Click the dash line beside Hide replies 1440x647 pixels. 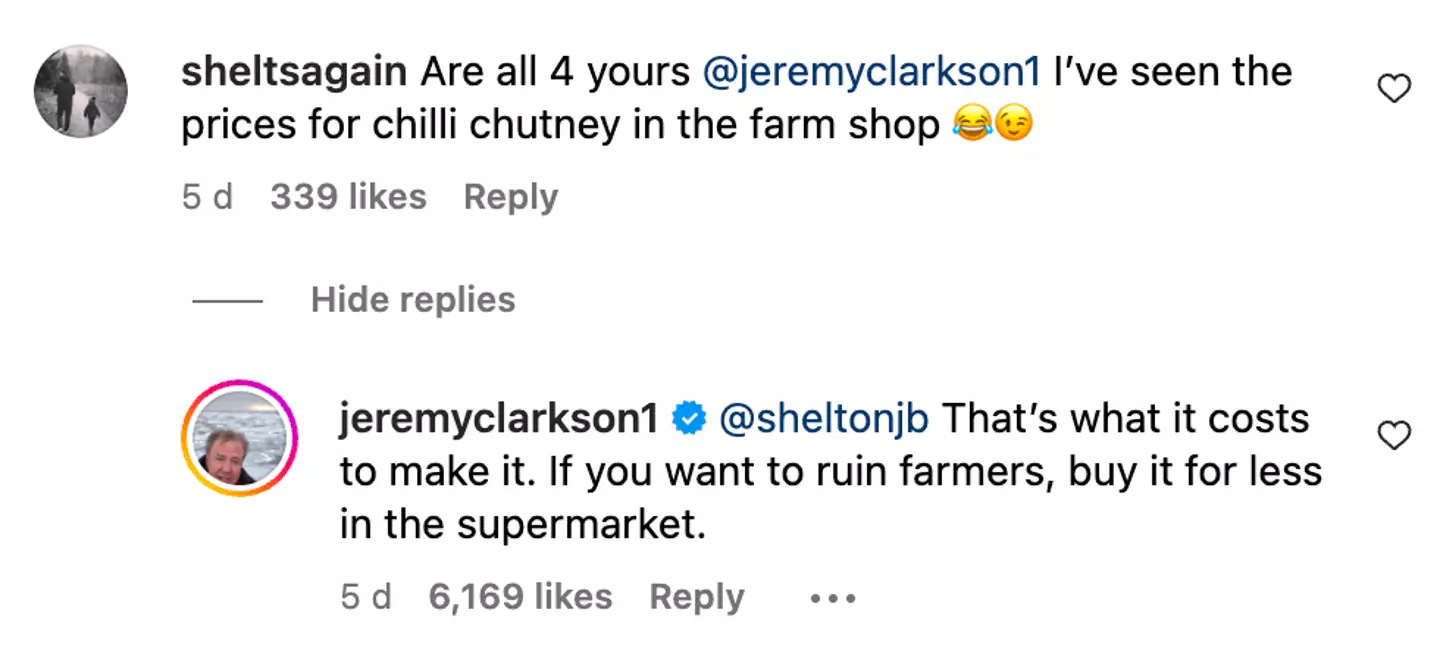pyautogui.click(x=227, y=301)
